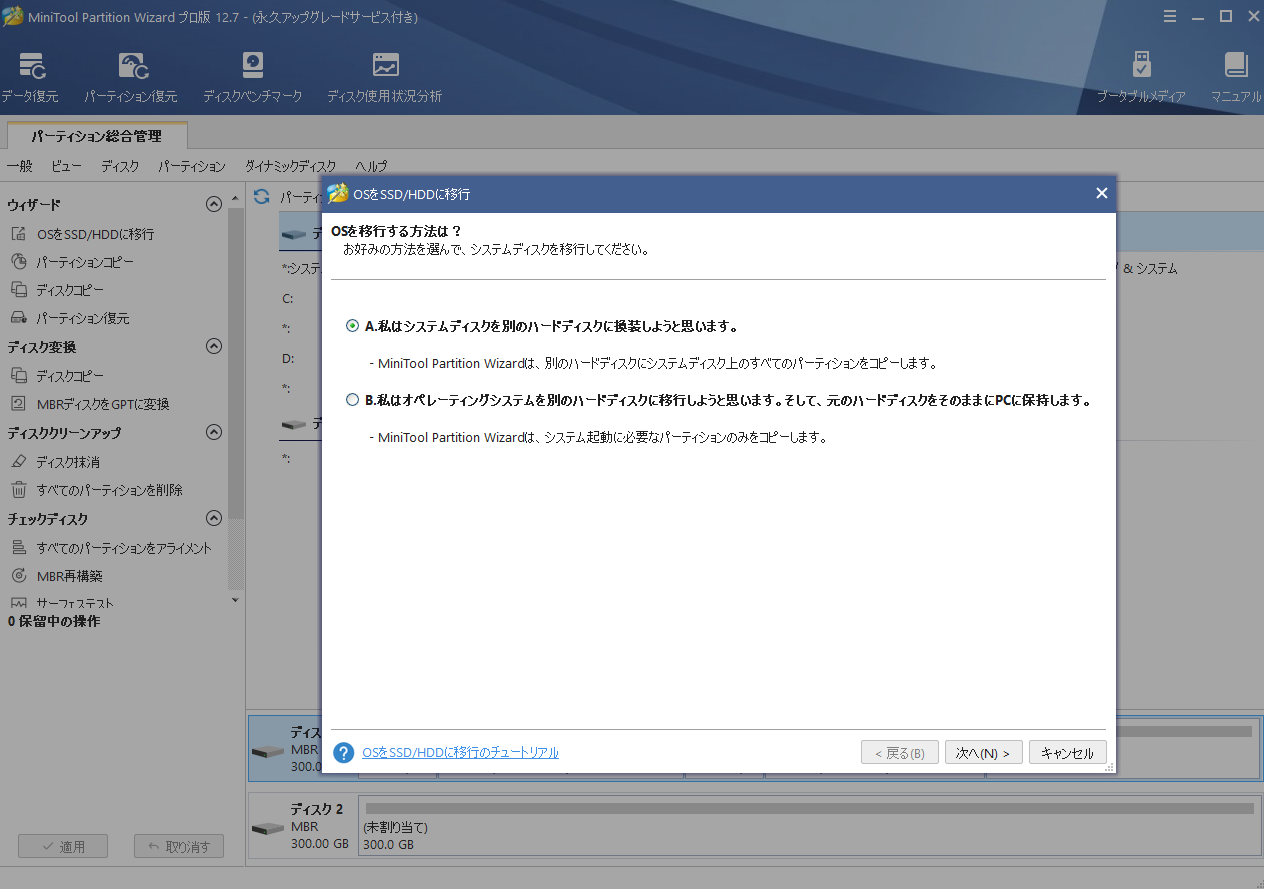Image resolution: width=1264 pixels, height=889 pixels.
Task: Click 適用 button at bottom left
Action: (62, 846)
